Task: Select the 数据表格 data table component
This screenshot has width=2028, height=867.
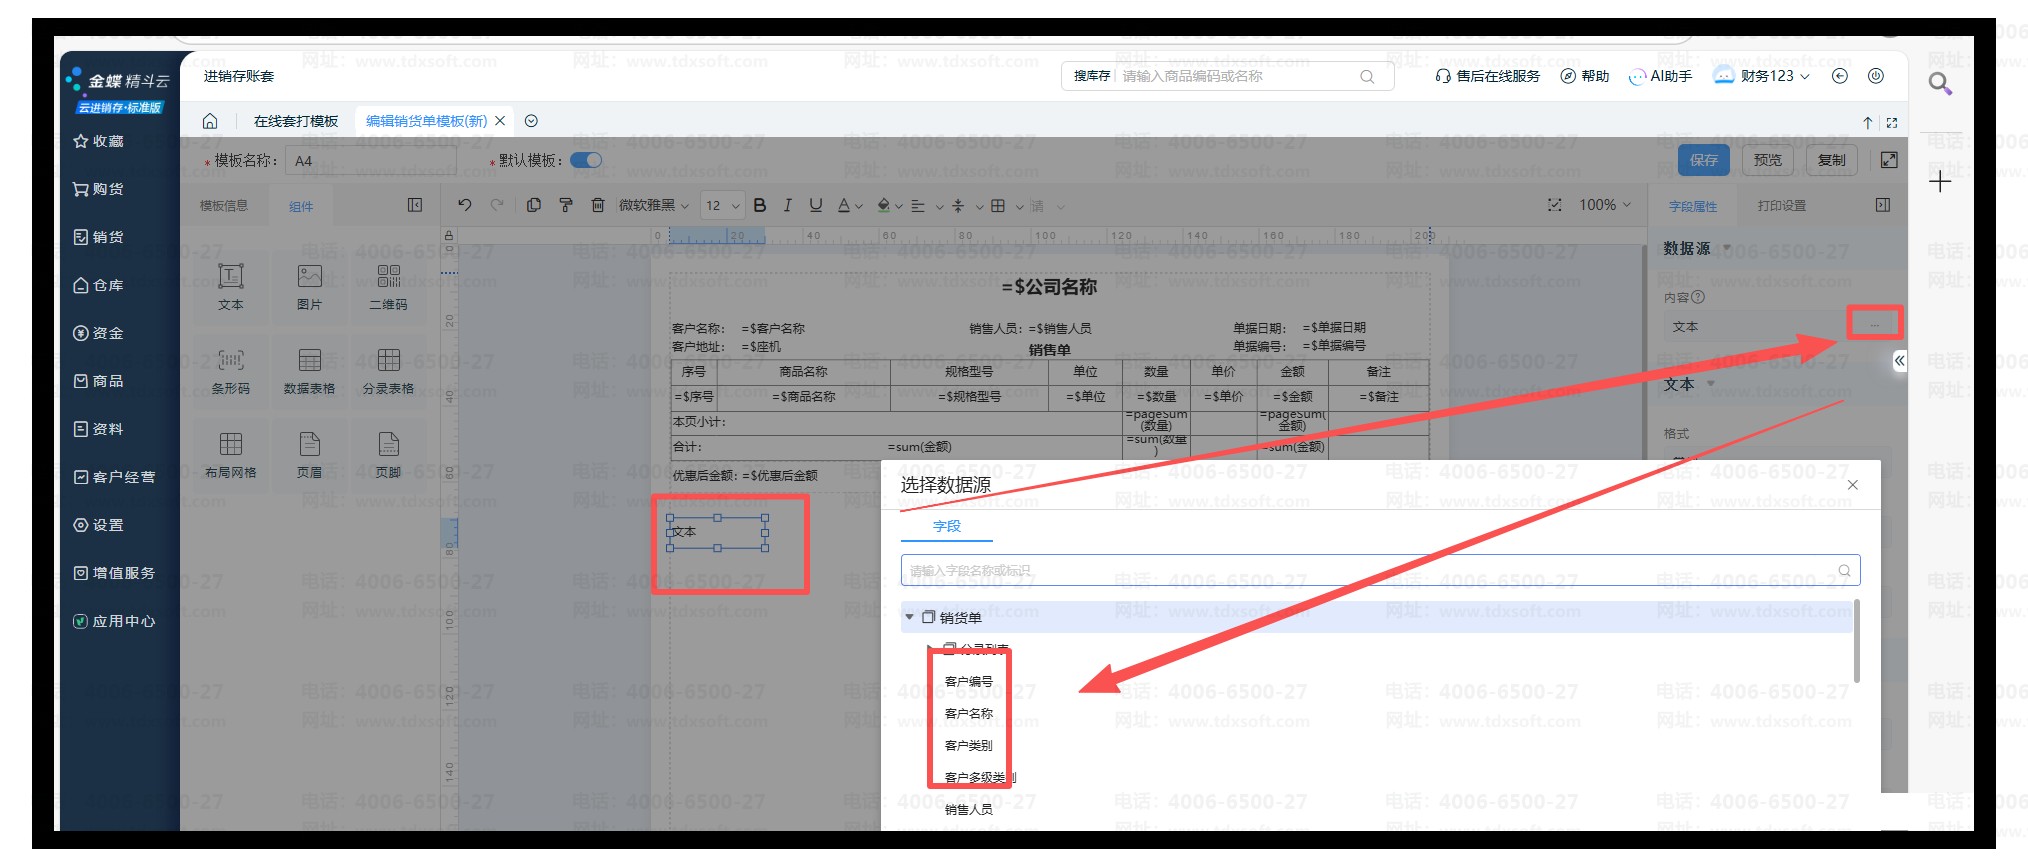Action: point(310,370)
